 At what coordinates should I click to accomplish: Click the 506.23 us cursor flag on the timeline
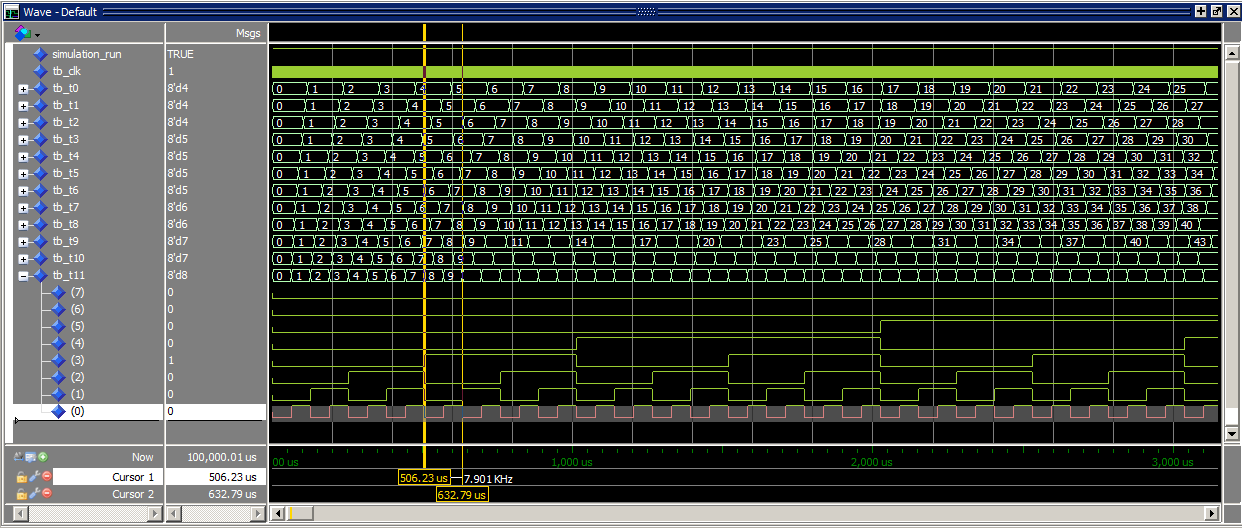pyautogui.click(x=424, y=478)
